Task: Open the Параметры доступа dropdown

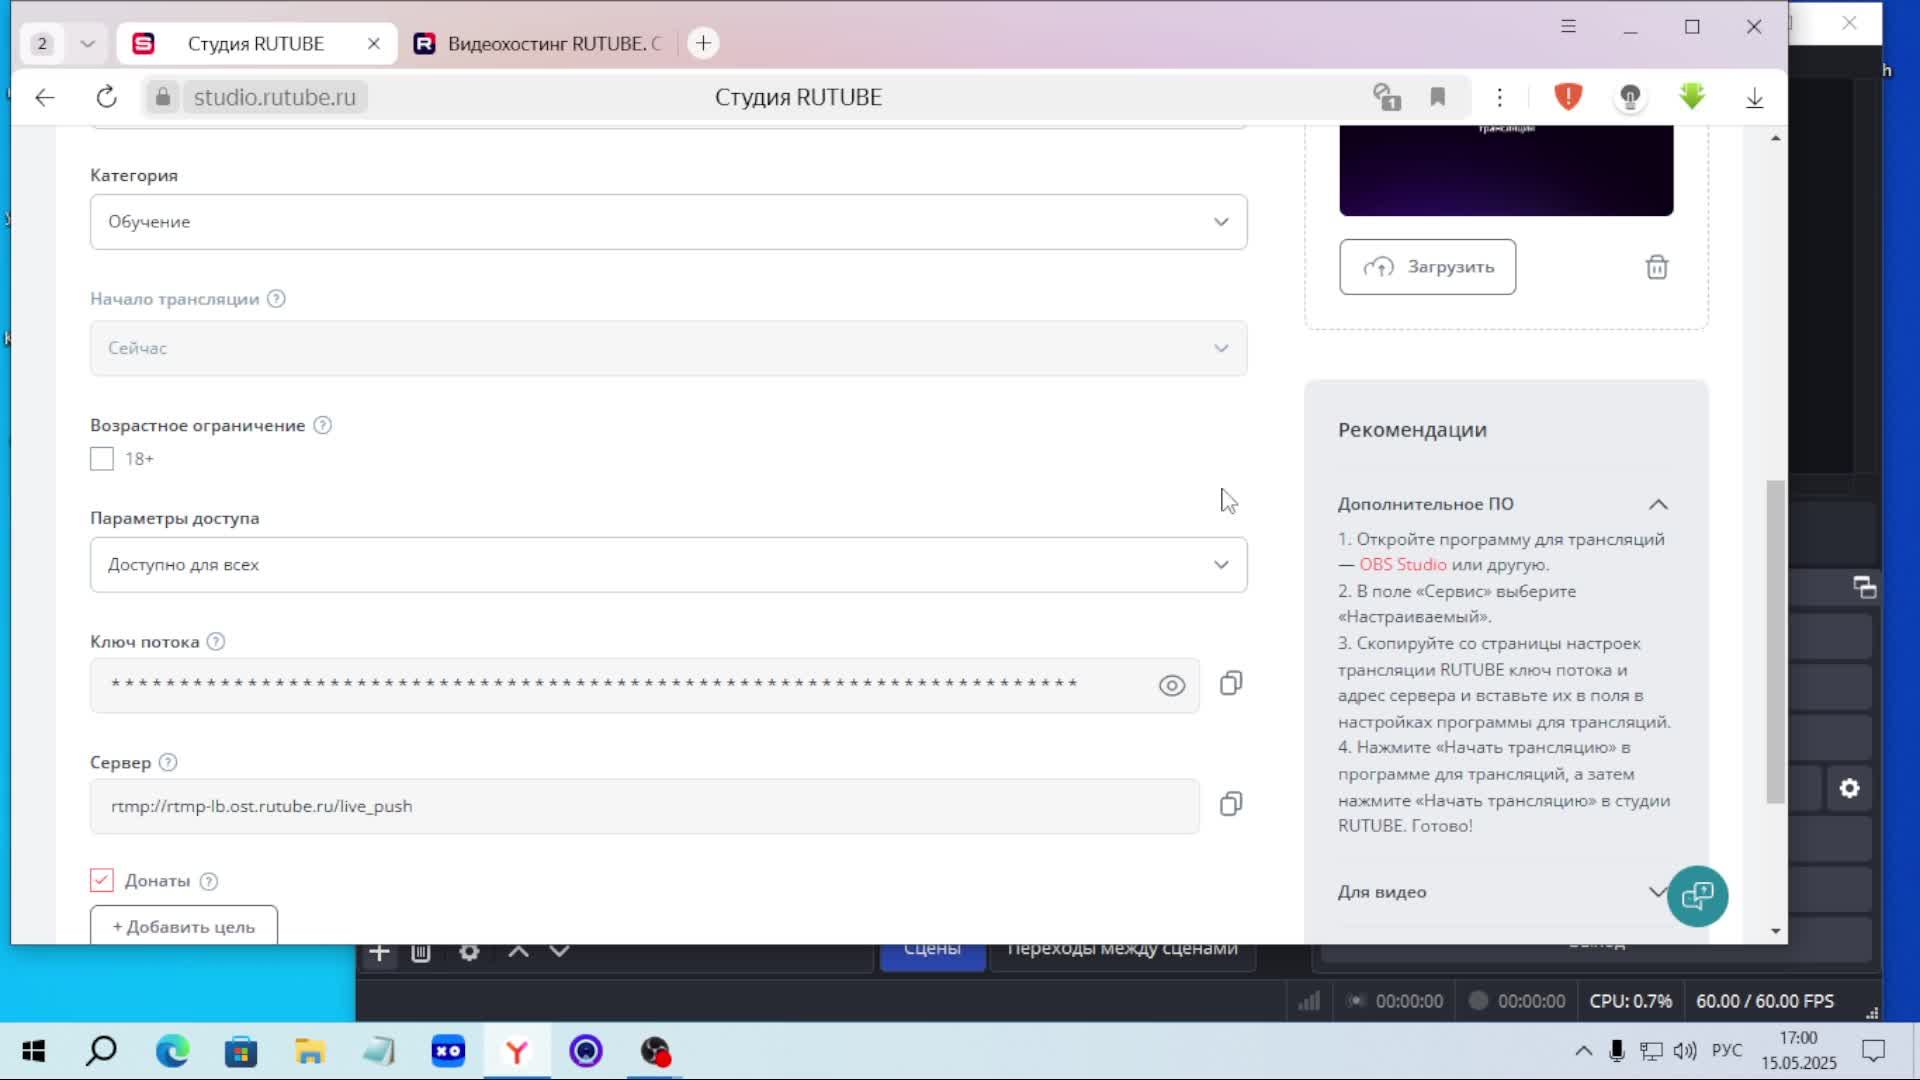Action: coord(668,565)
